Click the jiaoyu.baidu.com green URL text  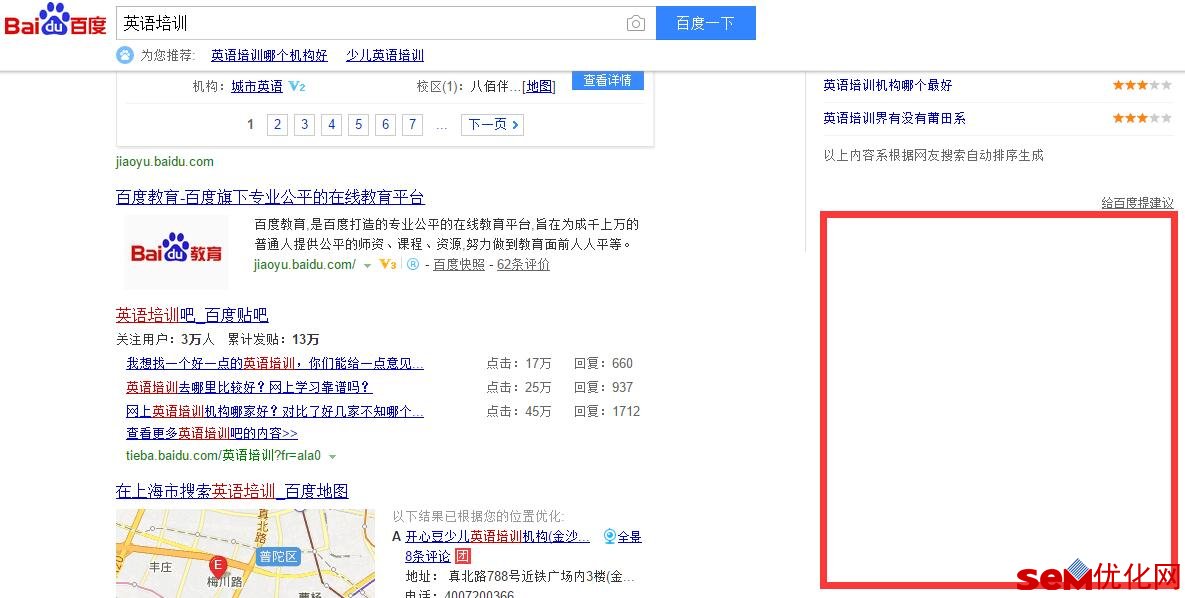coord(165,161)
